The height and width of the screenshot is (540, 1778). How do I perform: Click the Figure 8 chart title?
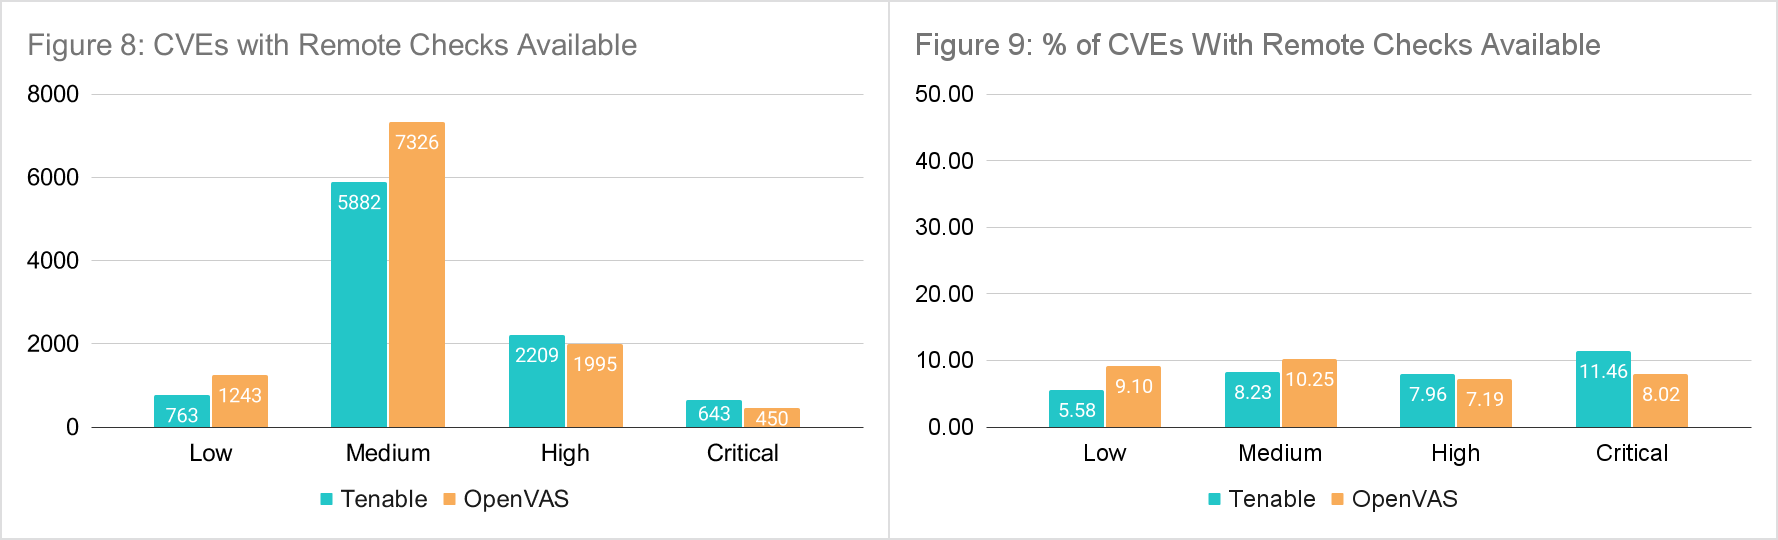tap(332, 45)
